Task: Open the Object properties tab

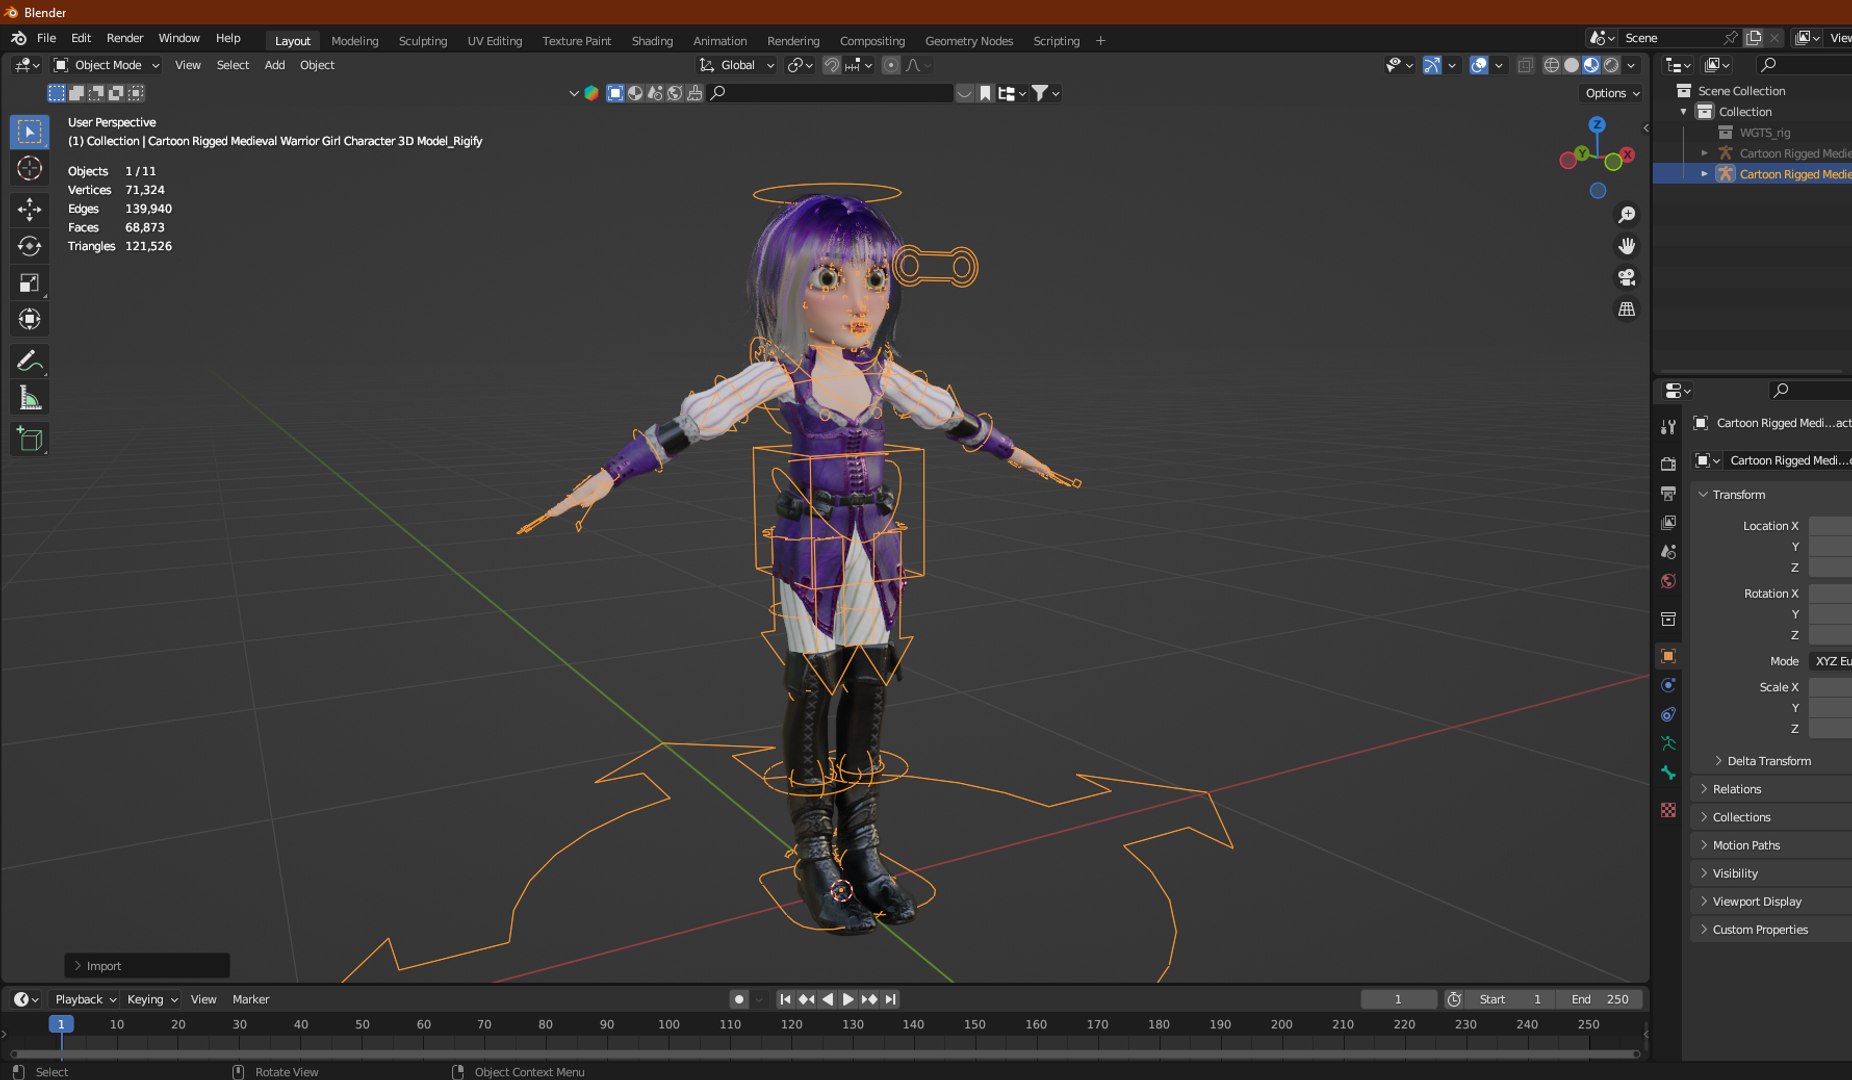Action: tap(1668, 656)
